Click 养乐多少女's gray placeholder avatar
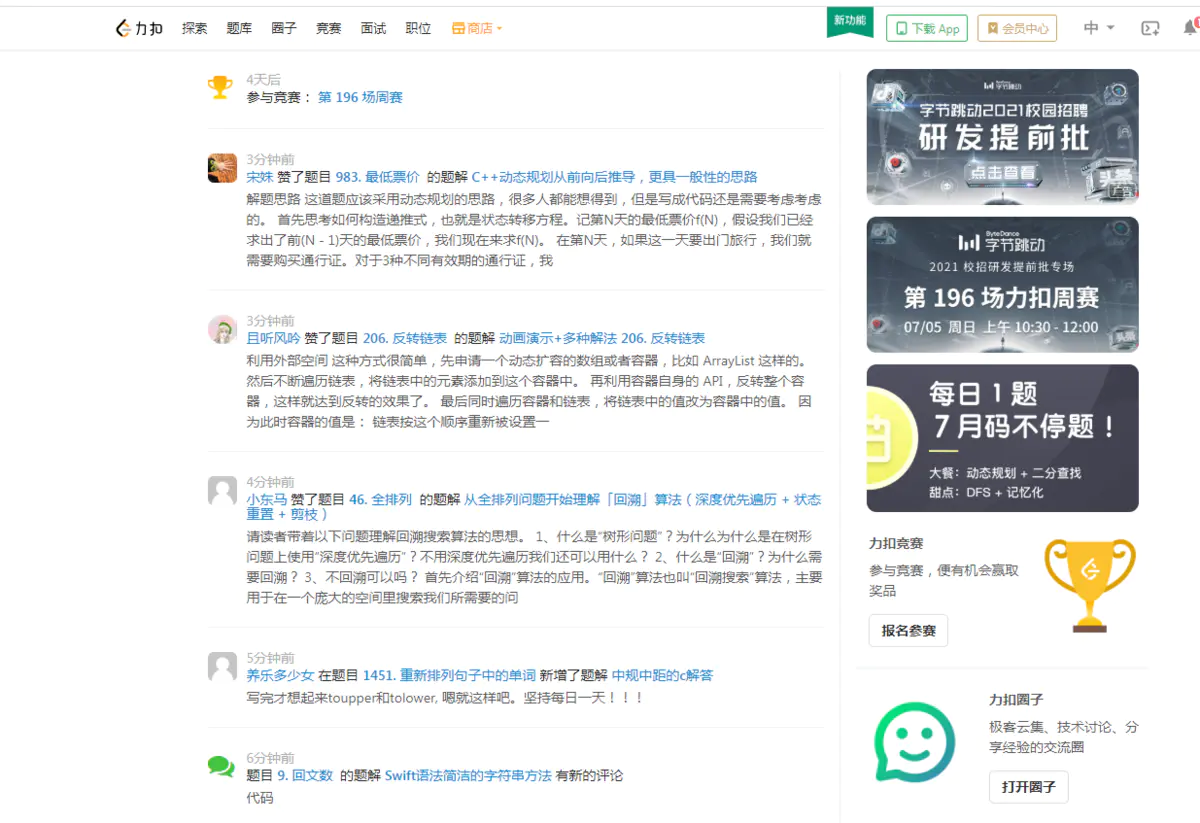 pos(222,666)
